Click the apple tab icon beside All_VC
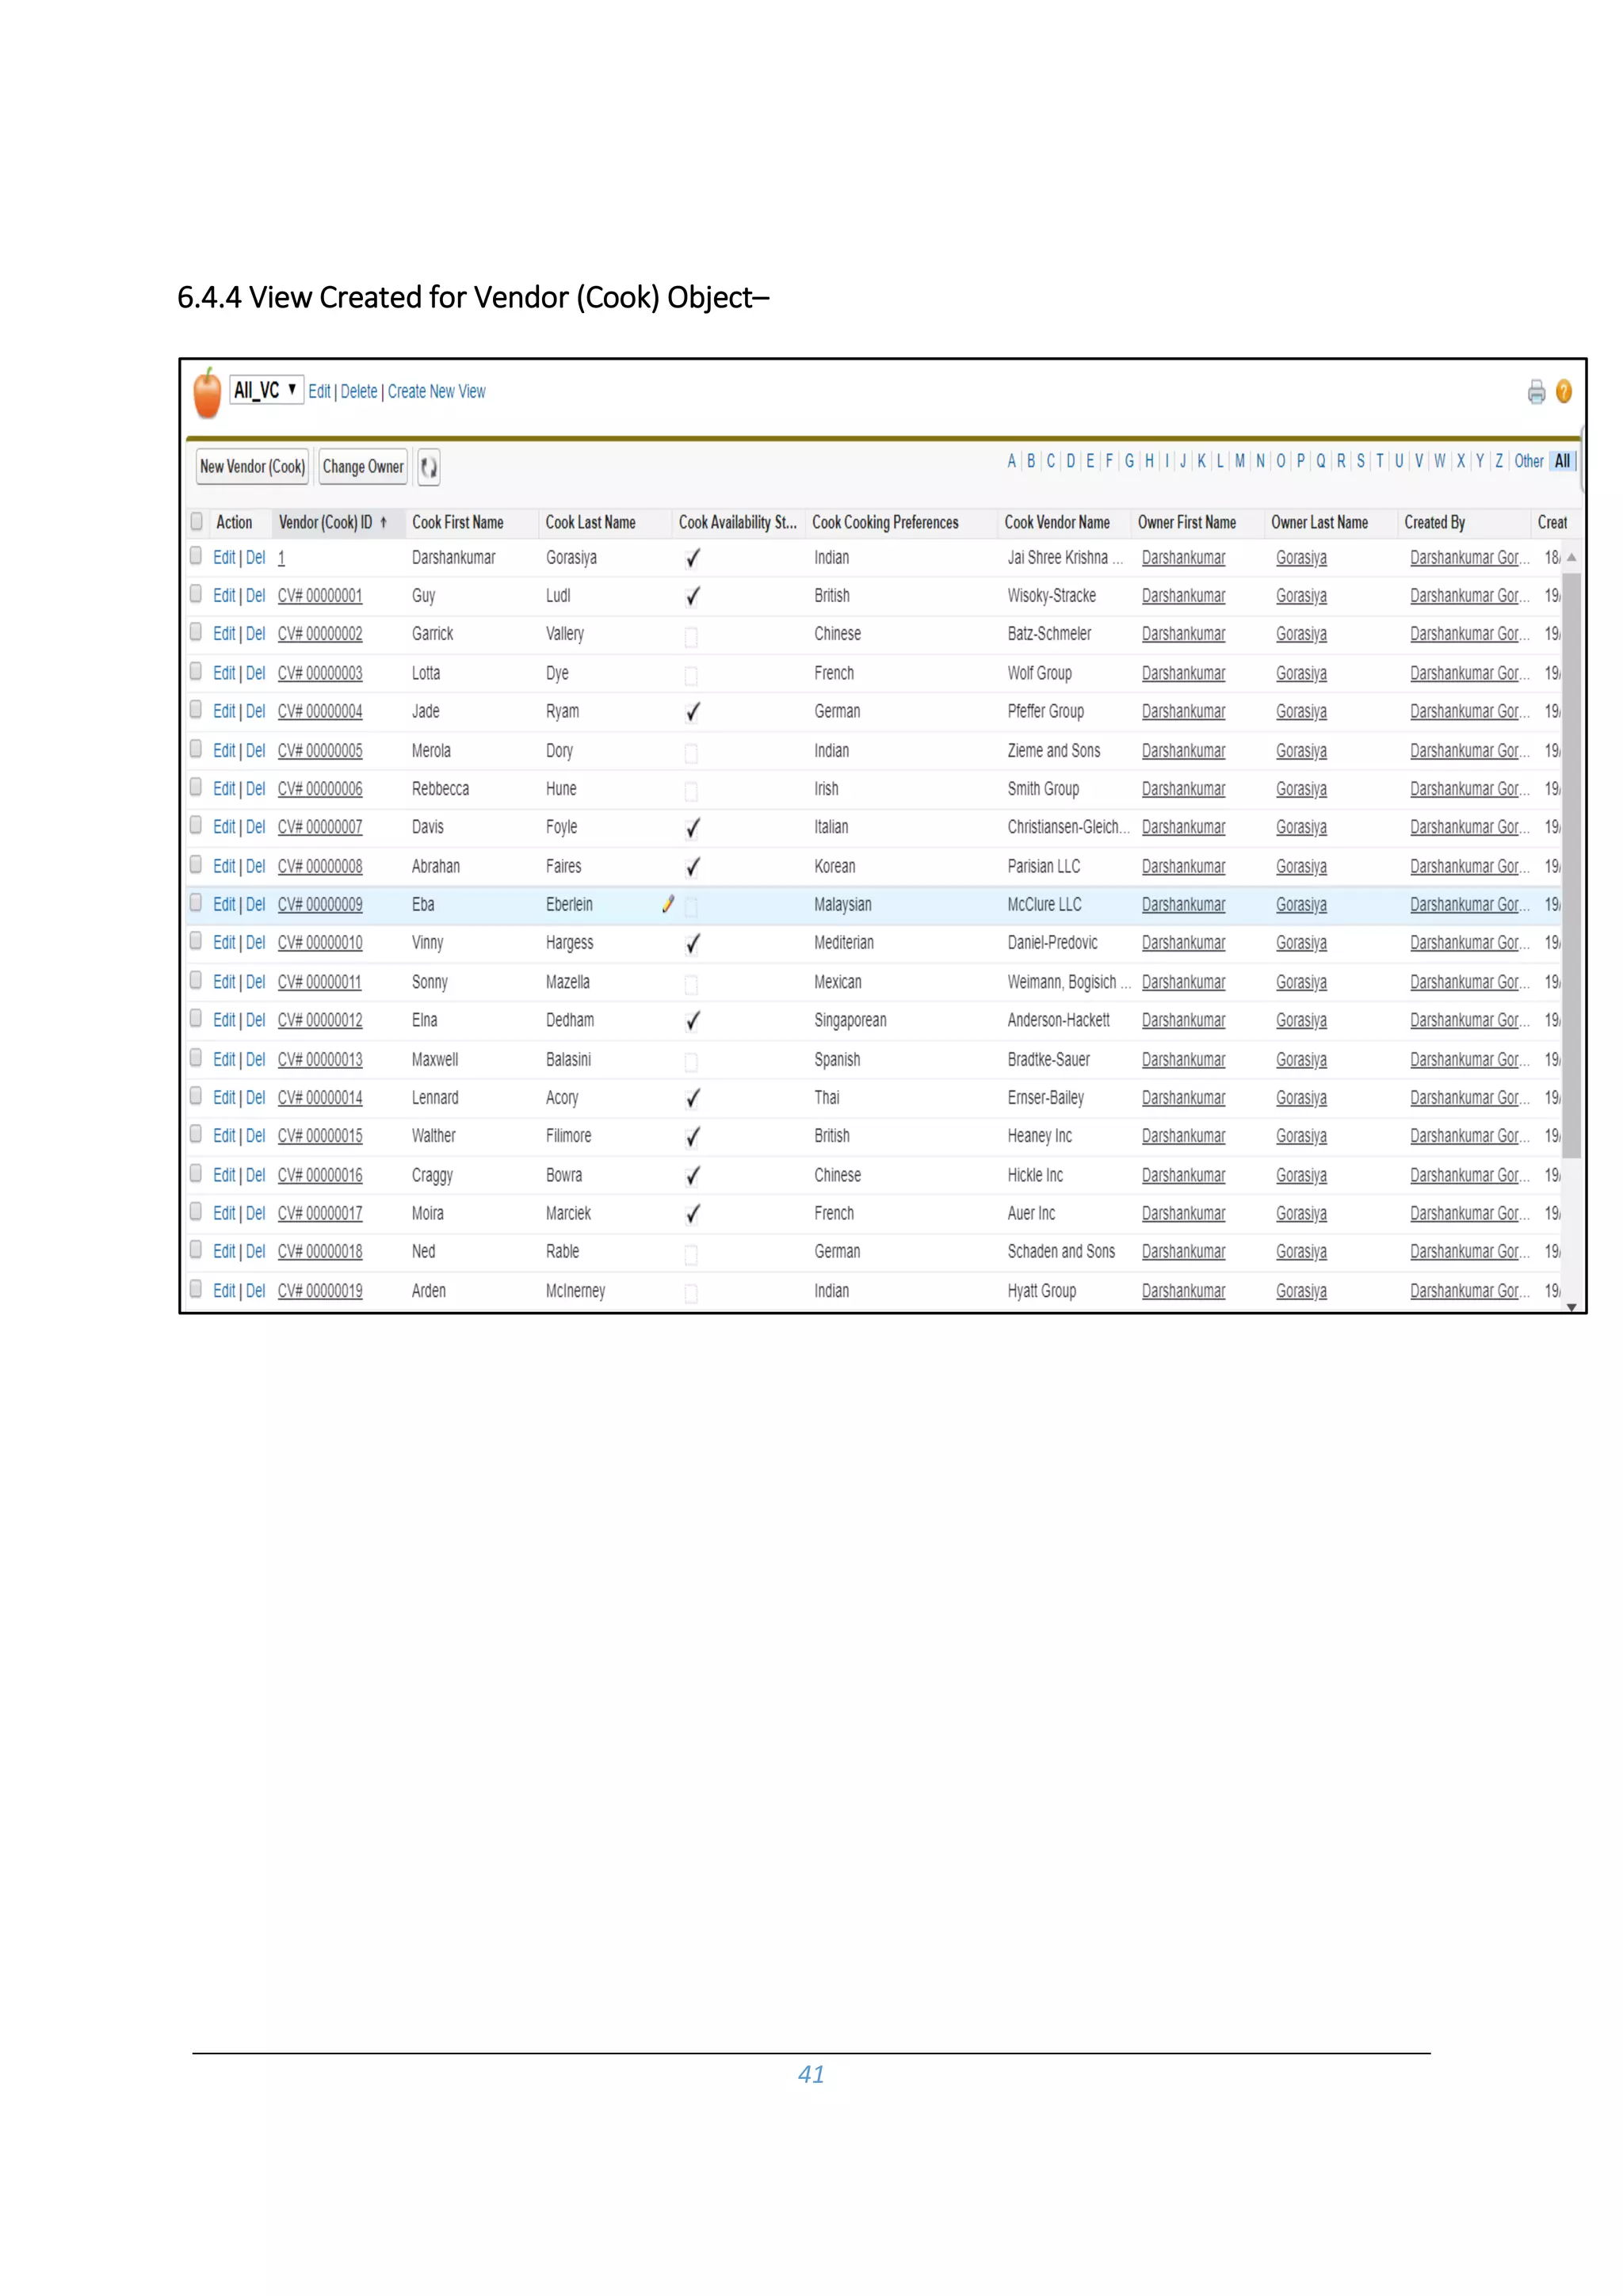The image size is (1623, 2296). pos(207,392)
